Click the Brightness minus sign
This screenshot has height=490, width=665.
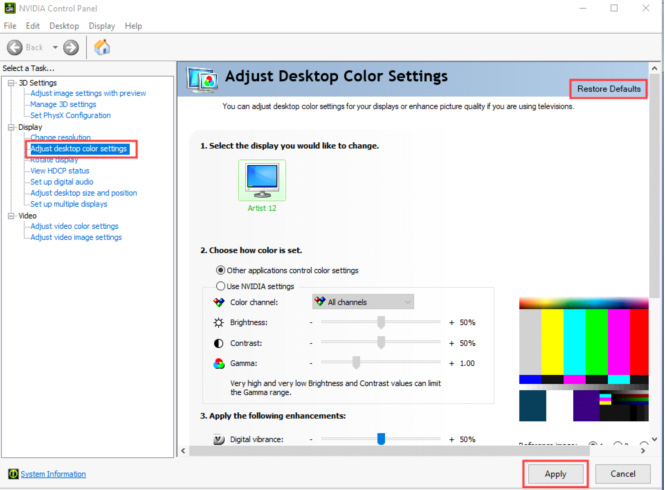pyautogui.click(x=311, y=322)
